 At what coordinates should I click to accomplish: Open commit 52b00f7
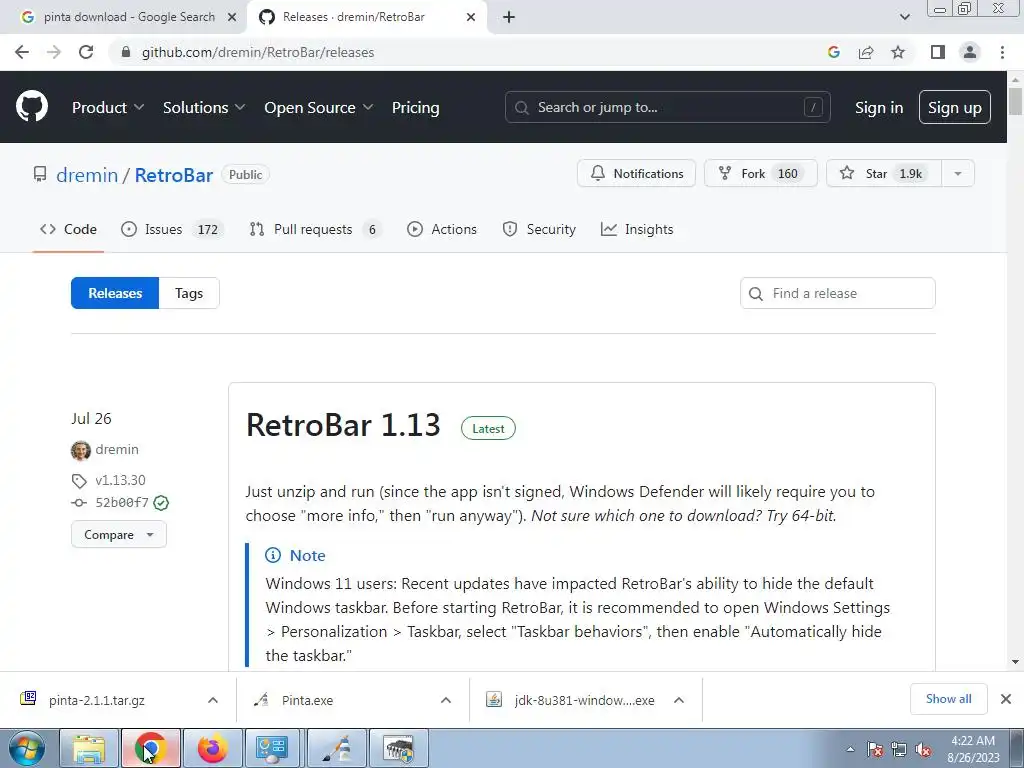click(121, 502)
